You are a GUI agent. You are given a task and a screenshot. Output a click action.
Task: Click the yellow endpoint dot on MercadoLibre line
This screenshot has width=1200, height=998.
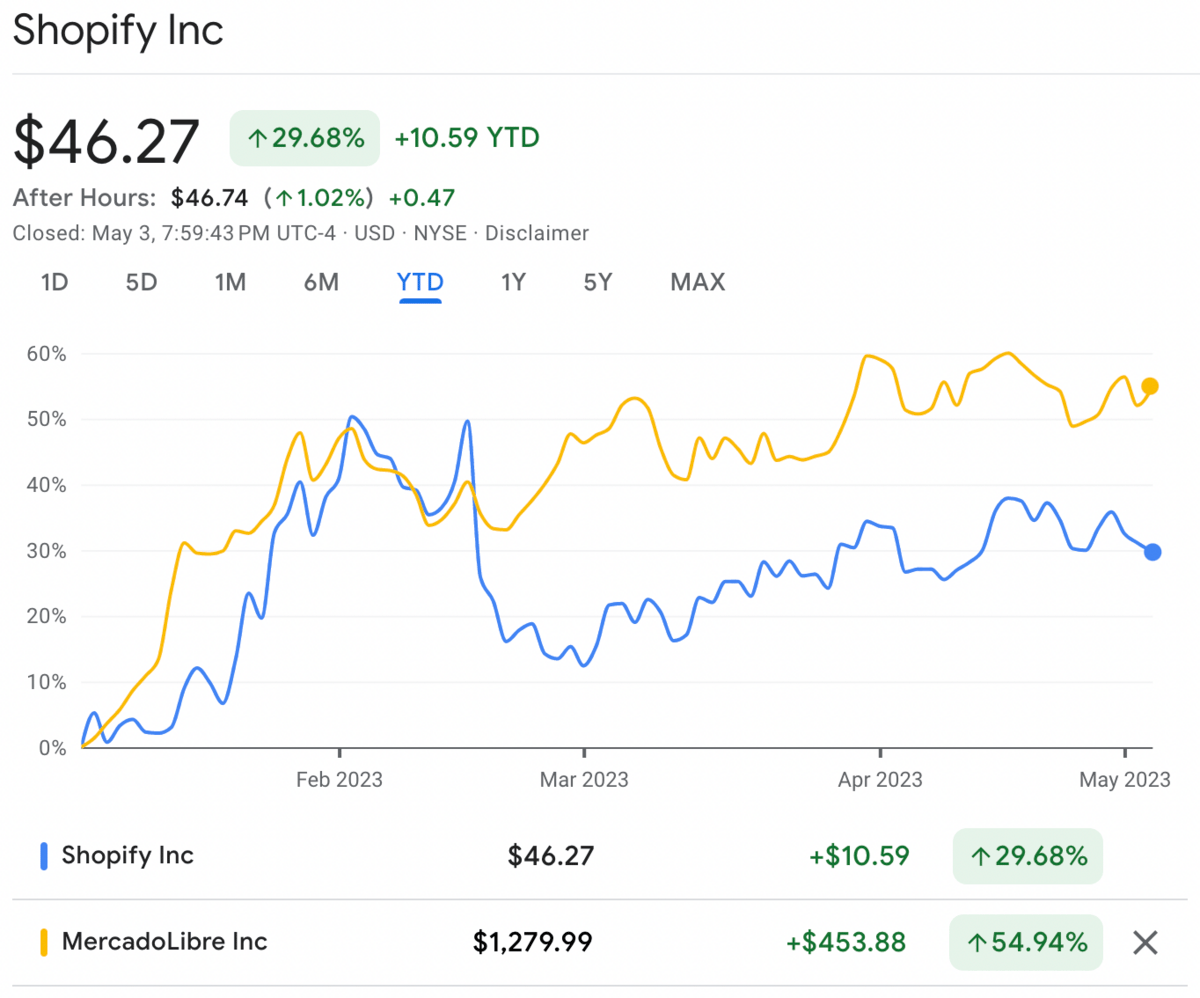(1150, 386)
